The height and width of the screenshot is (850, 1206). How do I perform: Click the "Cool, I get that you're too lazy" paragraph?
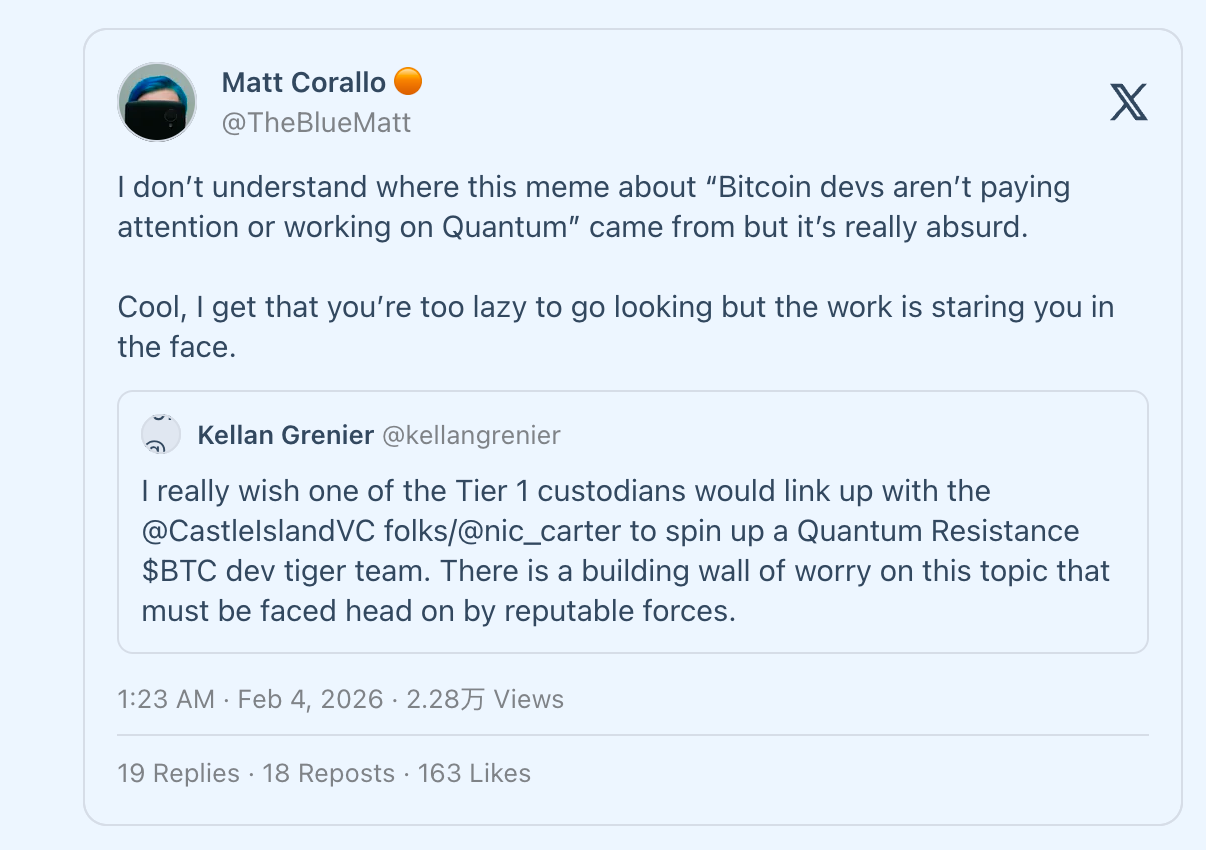tap(615, 326)
